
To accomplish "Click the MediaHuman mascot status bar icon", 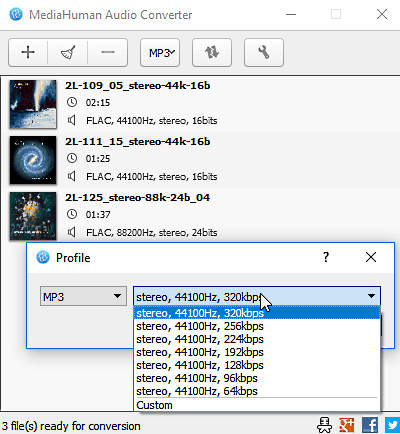I will (x=324, y=425).
